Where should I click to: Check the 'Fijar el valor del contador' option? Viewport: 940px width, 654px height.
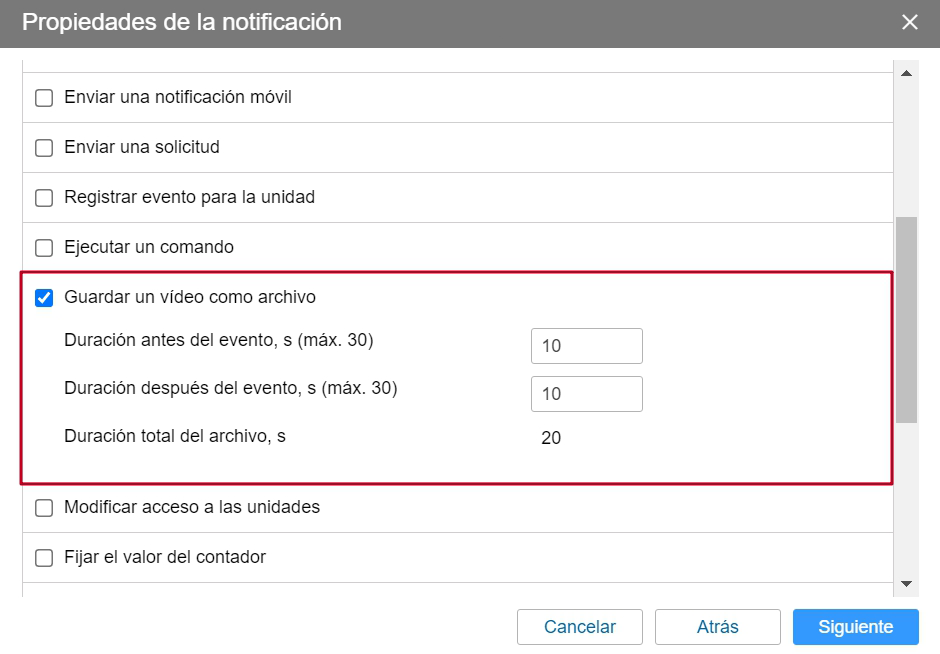click(x=44, y=557)
